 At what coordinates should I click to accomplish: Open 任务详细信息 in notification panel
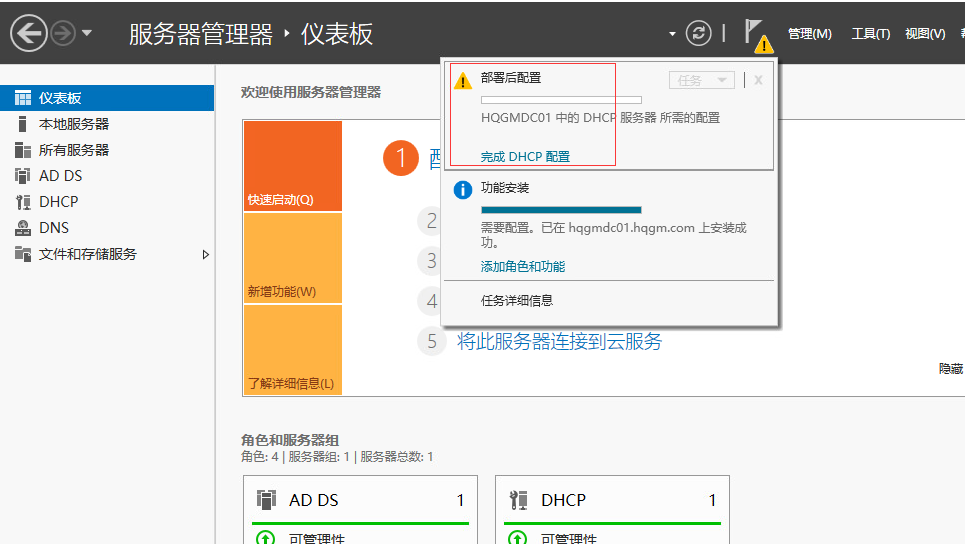[x=517, y=301]
